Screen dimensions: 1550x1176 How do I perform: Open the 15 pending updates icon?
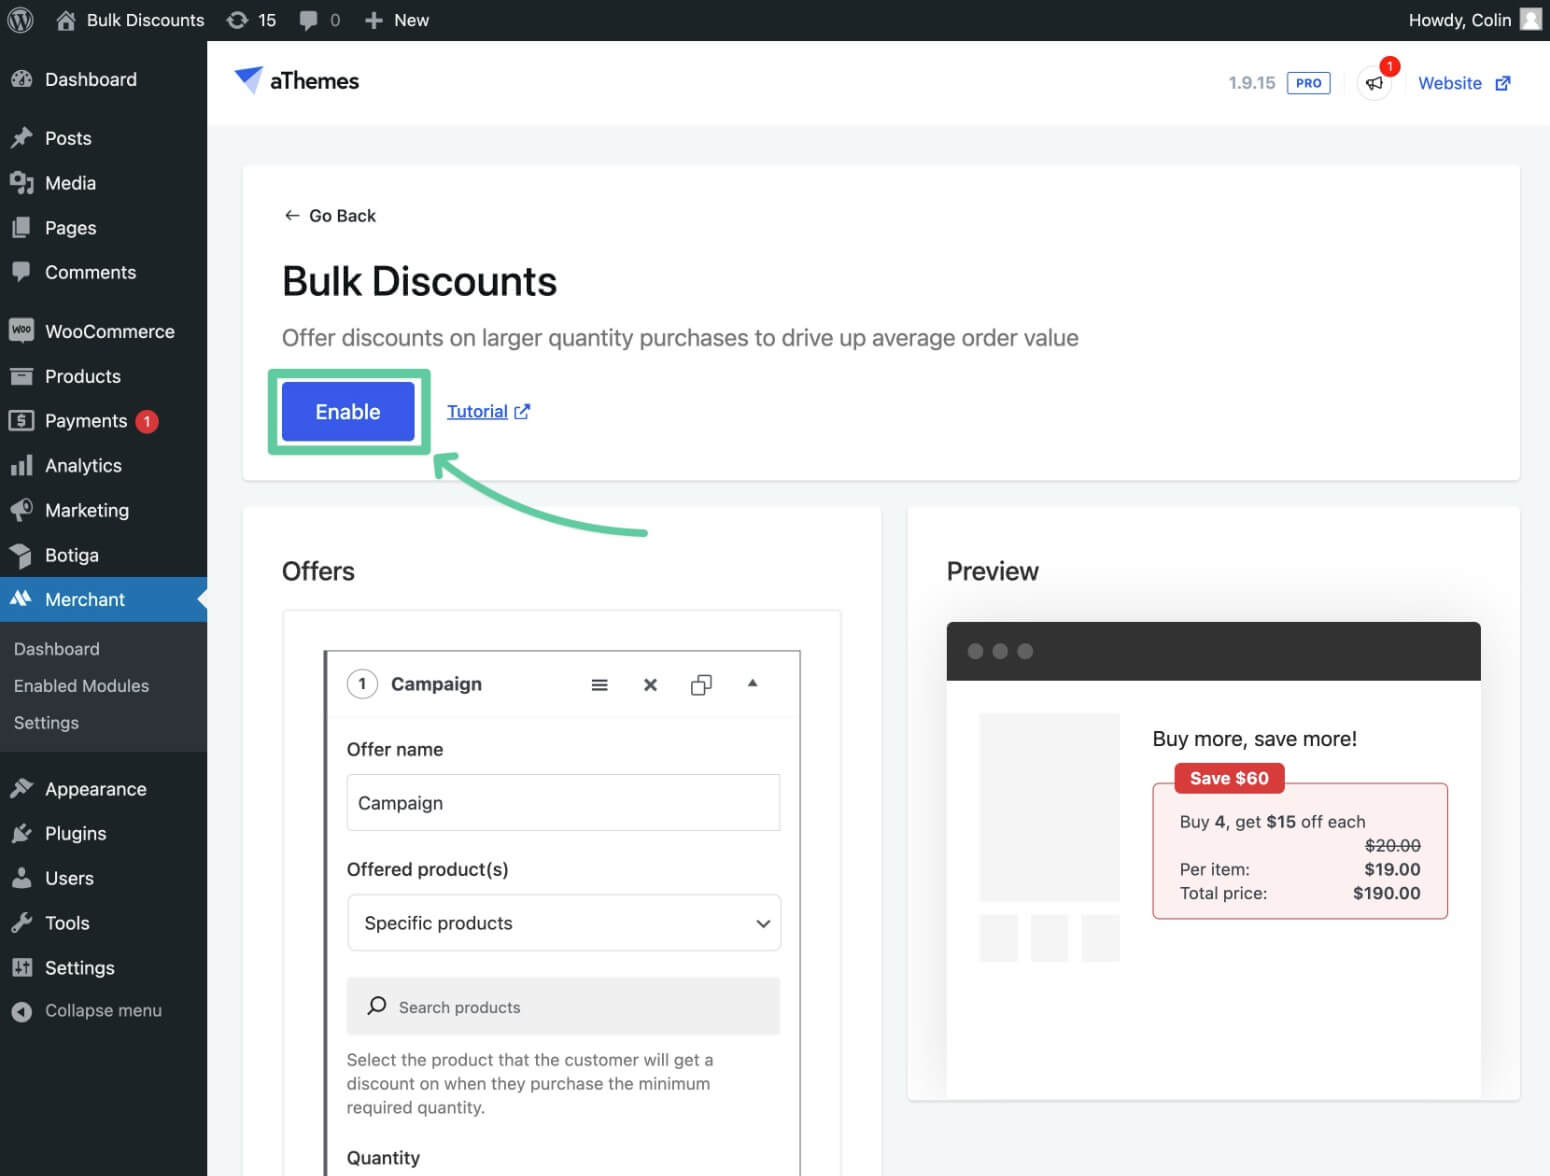[x=237, y=20]
